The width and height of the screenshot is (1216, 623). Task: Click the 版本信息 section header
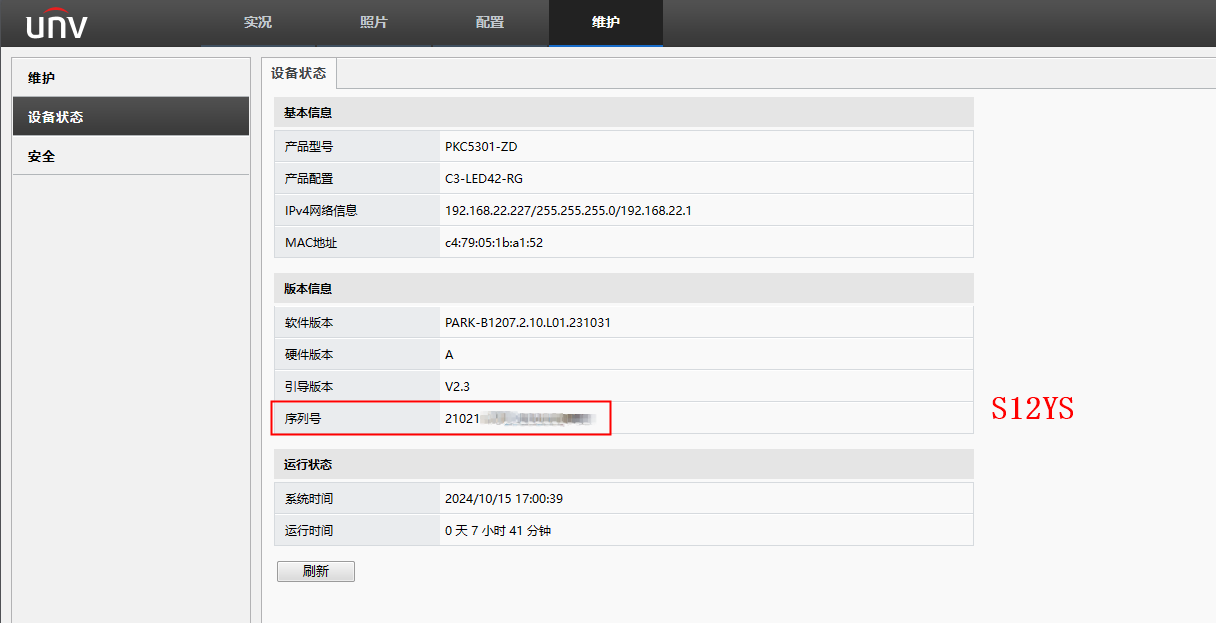point(623,288)
